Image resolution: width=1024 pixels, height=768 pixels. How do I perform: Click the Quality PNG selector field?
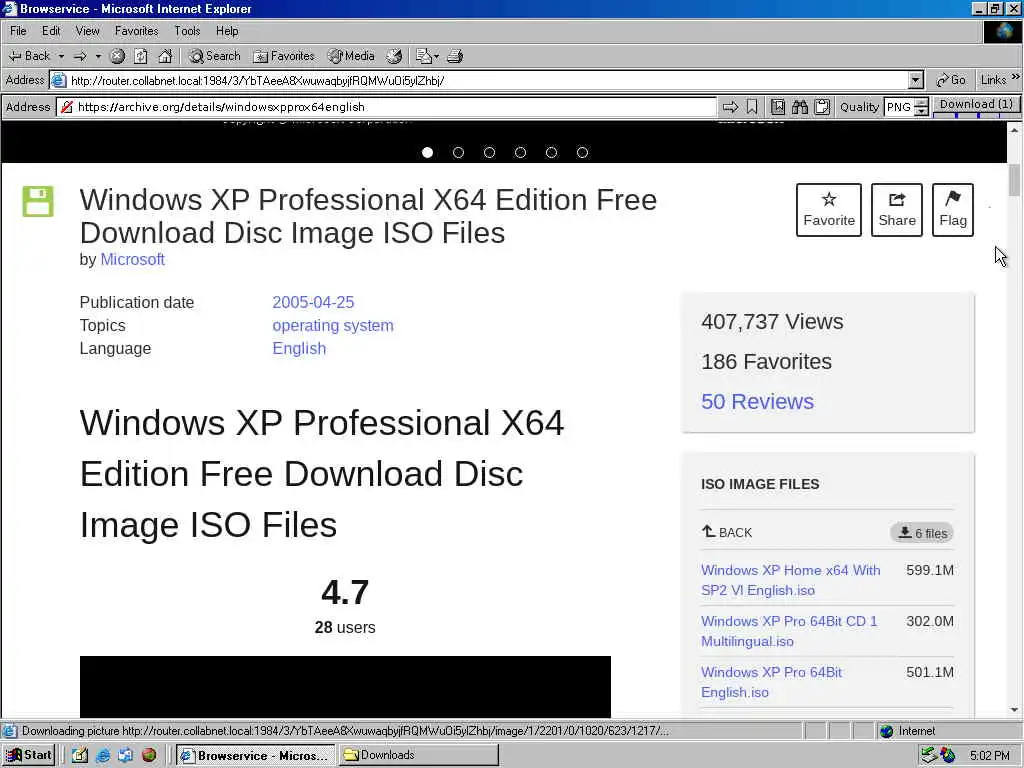(x=899, y=107)
